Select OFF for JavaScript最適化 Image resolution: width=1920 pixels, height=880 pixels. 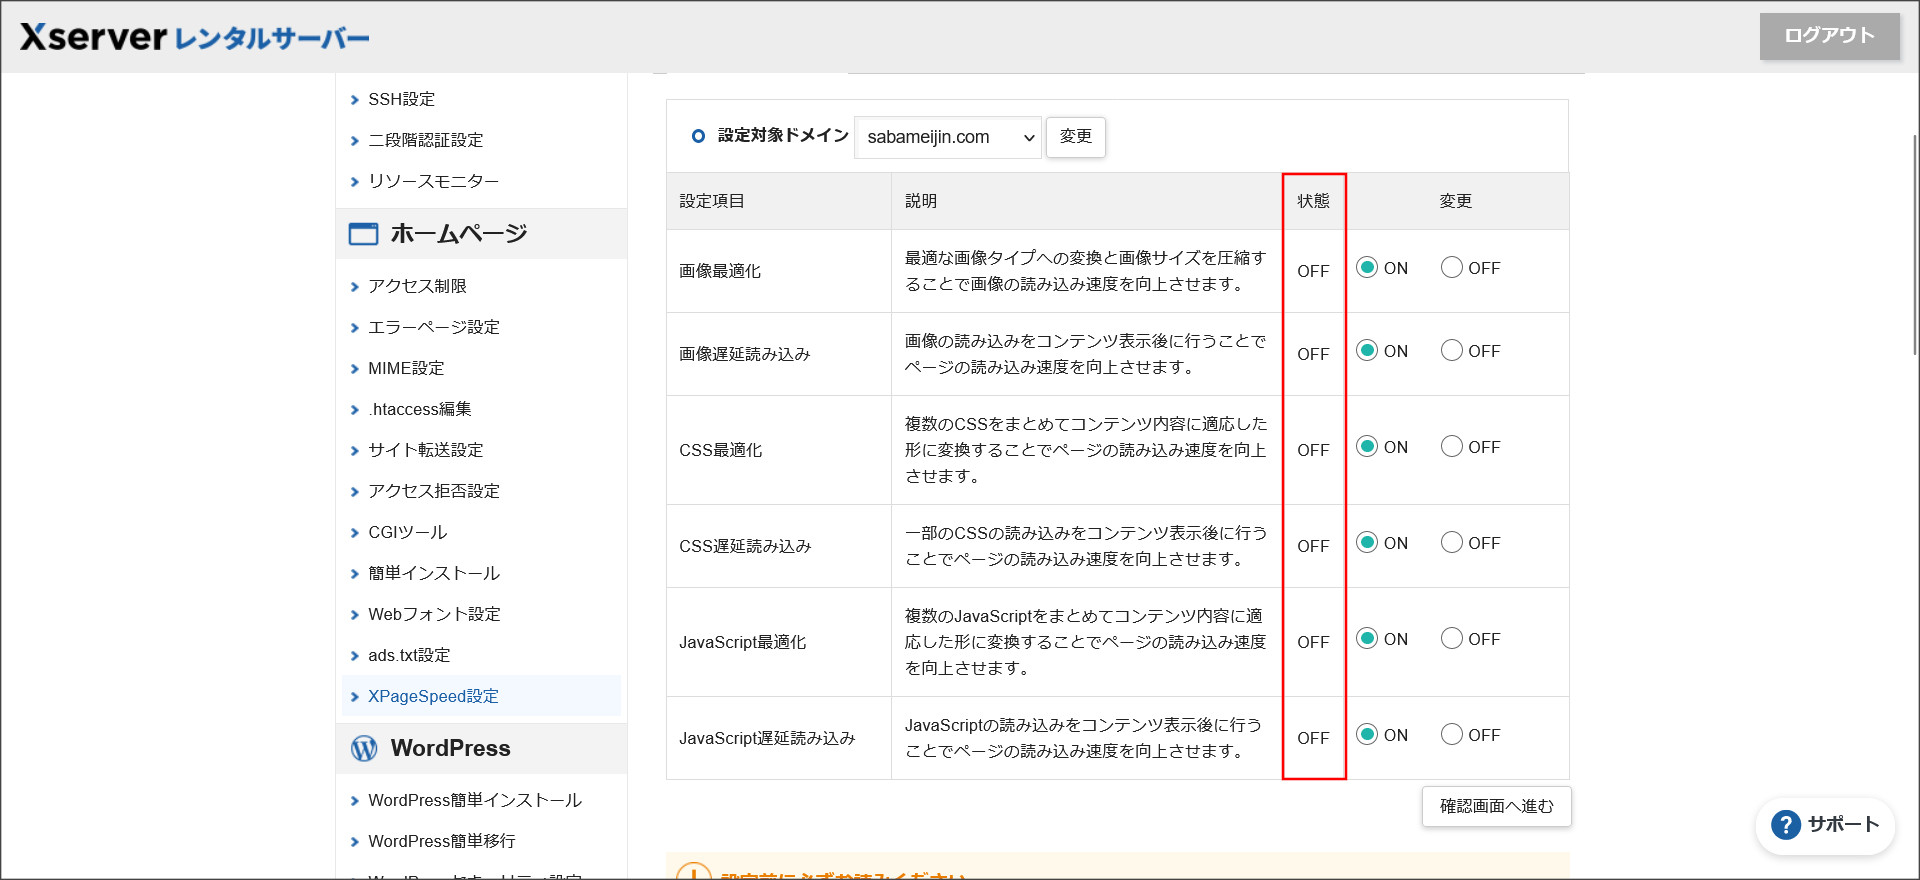point(1452,638)
